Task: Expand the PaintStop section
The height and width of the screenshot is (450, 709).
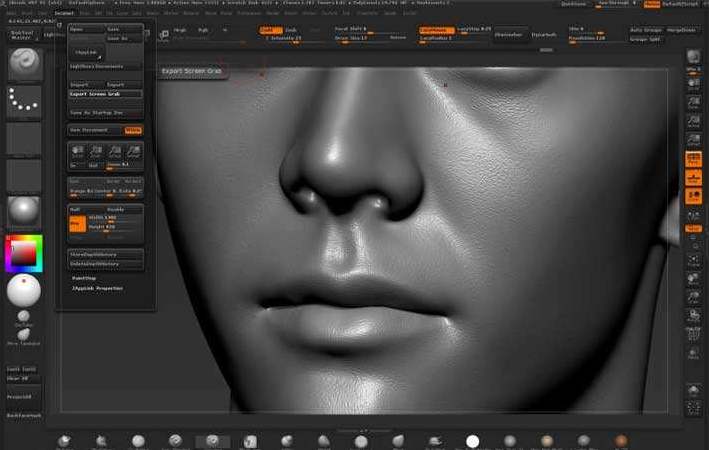Action: coord(85,277)
